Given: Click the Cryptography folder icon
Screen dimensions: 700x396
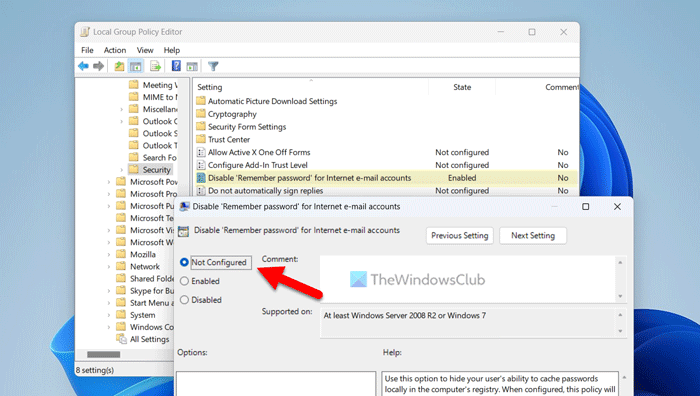Looking at the screenshot, I should tap(201, 114).
